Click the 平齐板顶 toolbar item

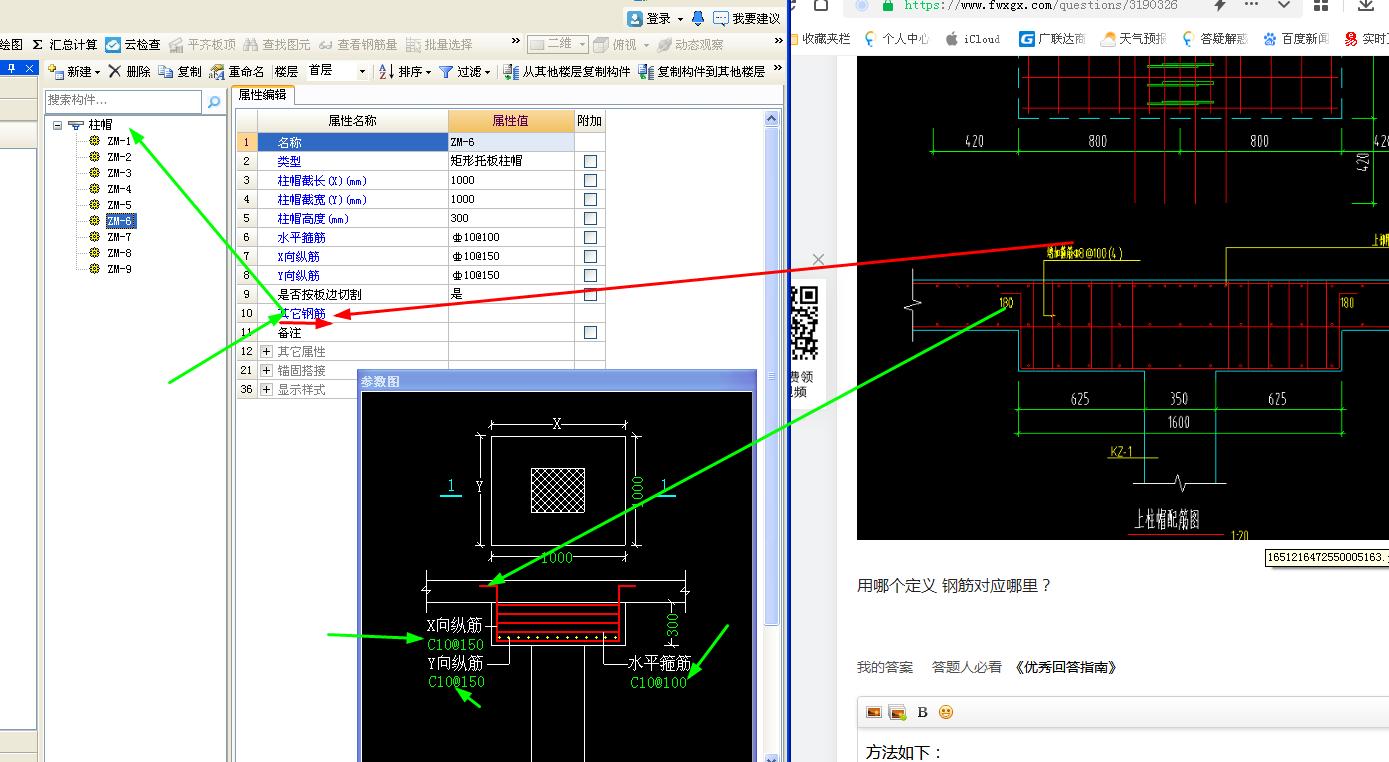point(203,45)
